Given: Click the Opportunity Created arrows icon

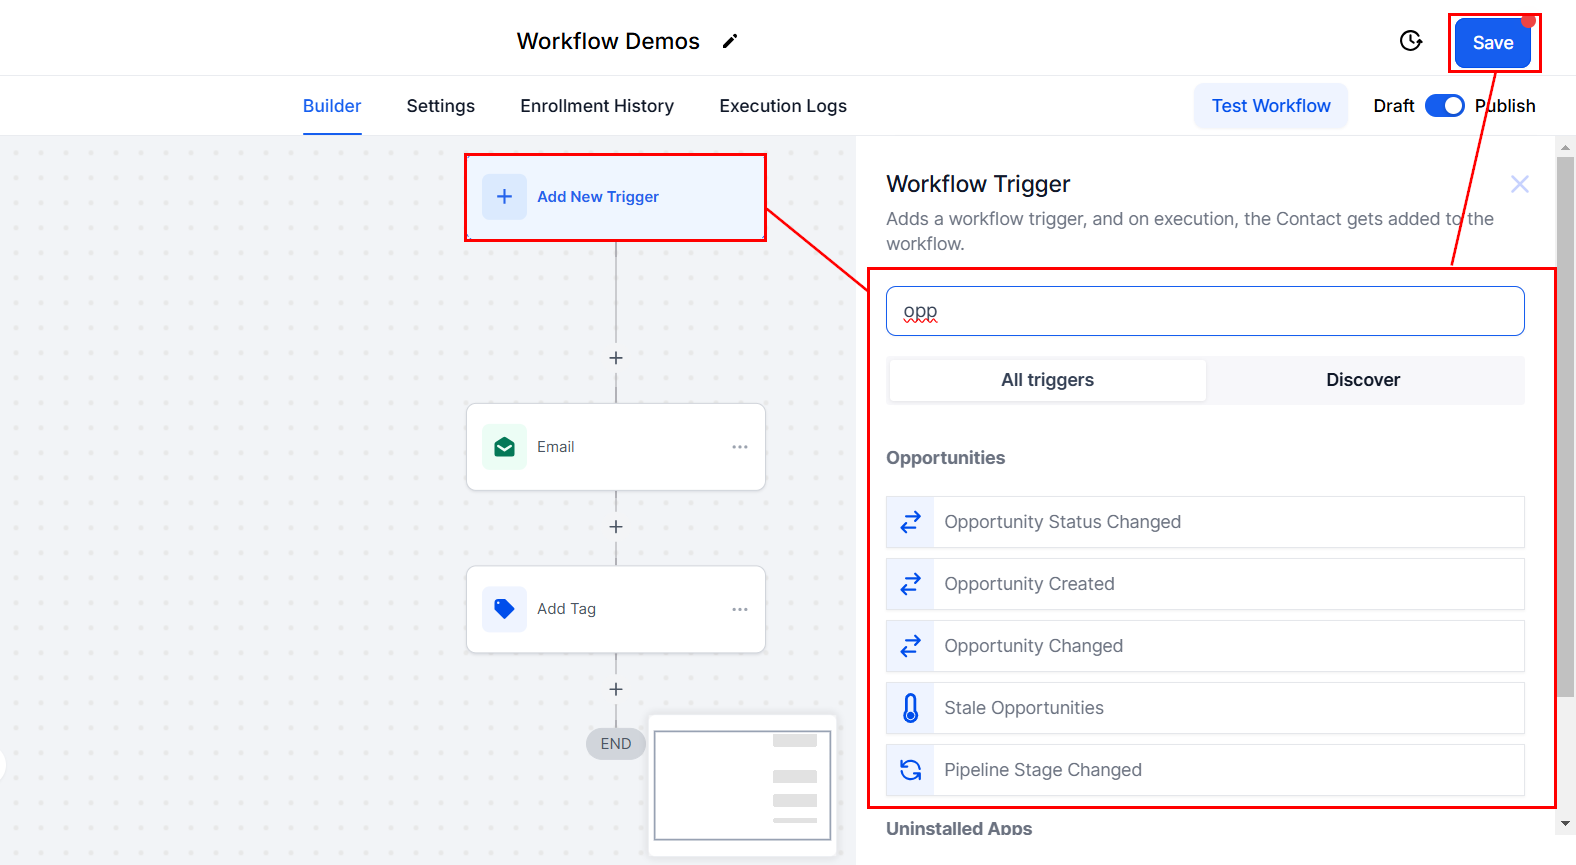Looking at the screenshot, I should click(x=910, y=584).
